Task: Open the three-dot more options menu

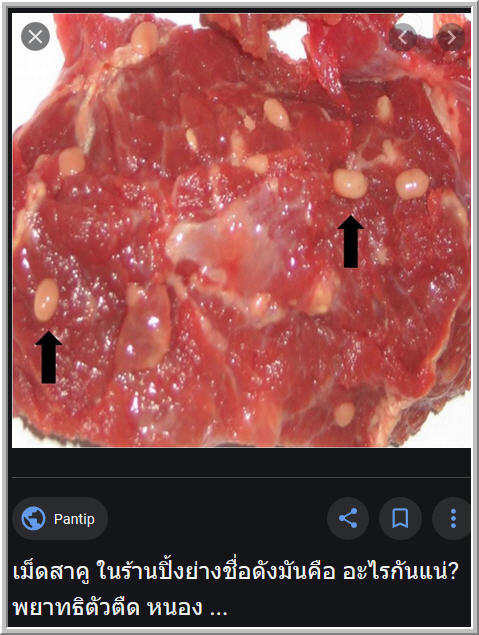Action: click(453, 518)
